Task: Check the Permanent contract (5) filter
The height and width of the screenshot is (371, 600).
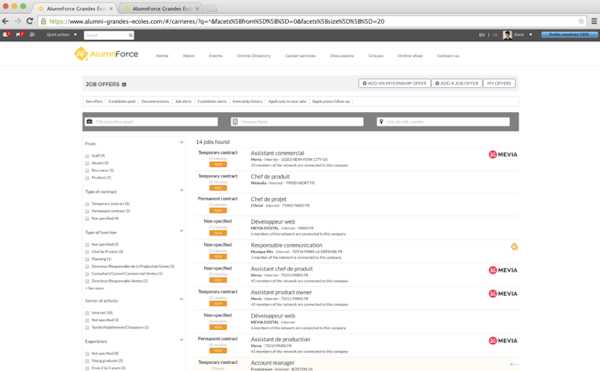Action: pos(87,211)
